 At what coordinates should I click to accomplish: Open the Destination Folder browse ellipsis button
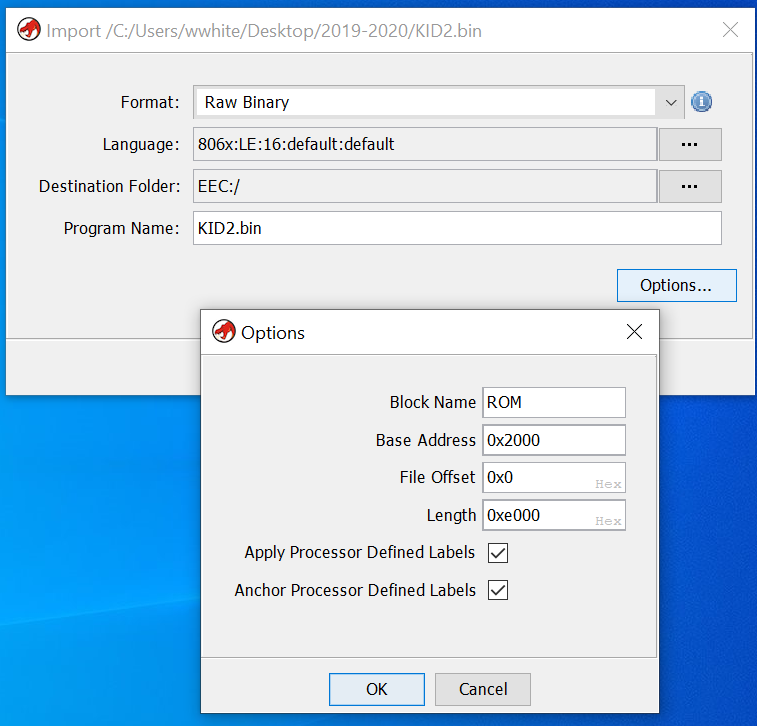pyautogui.click(x=689, y=186)
